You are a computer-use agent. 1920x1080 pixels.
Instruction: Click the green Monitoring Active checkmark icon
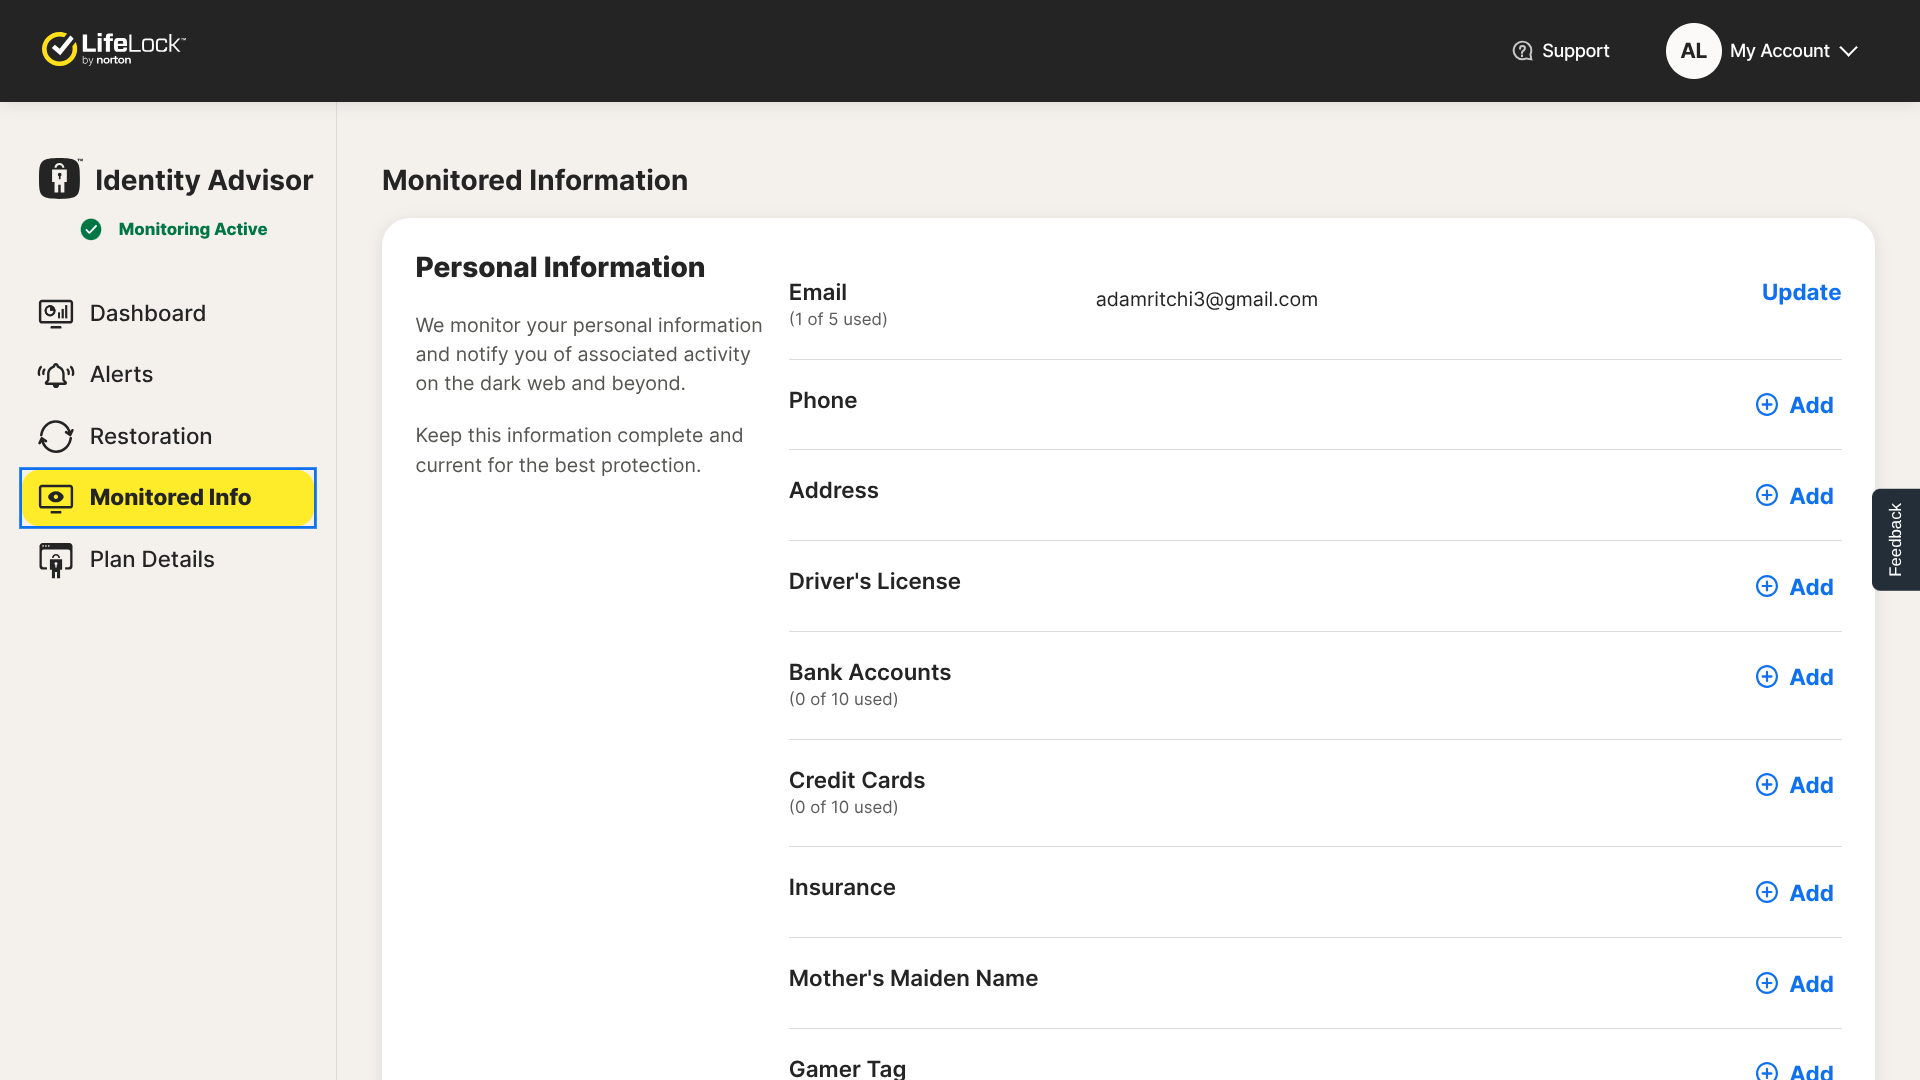pyautogui.click(x=91, y=230)
